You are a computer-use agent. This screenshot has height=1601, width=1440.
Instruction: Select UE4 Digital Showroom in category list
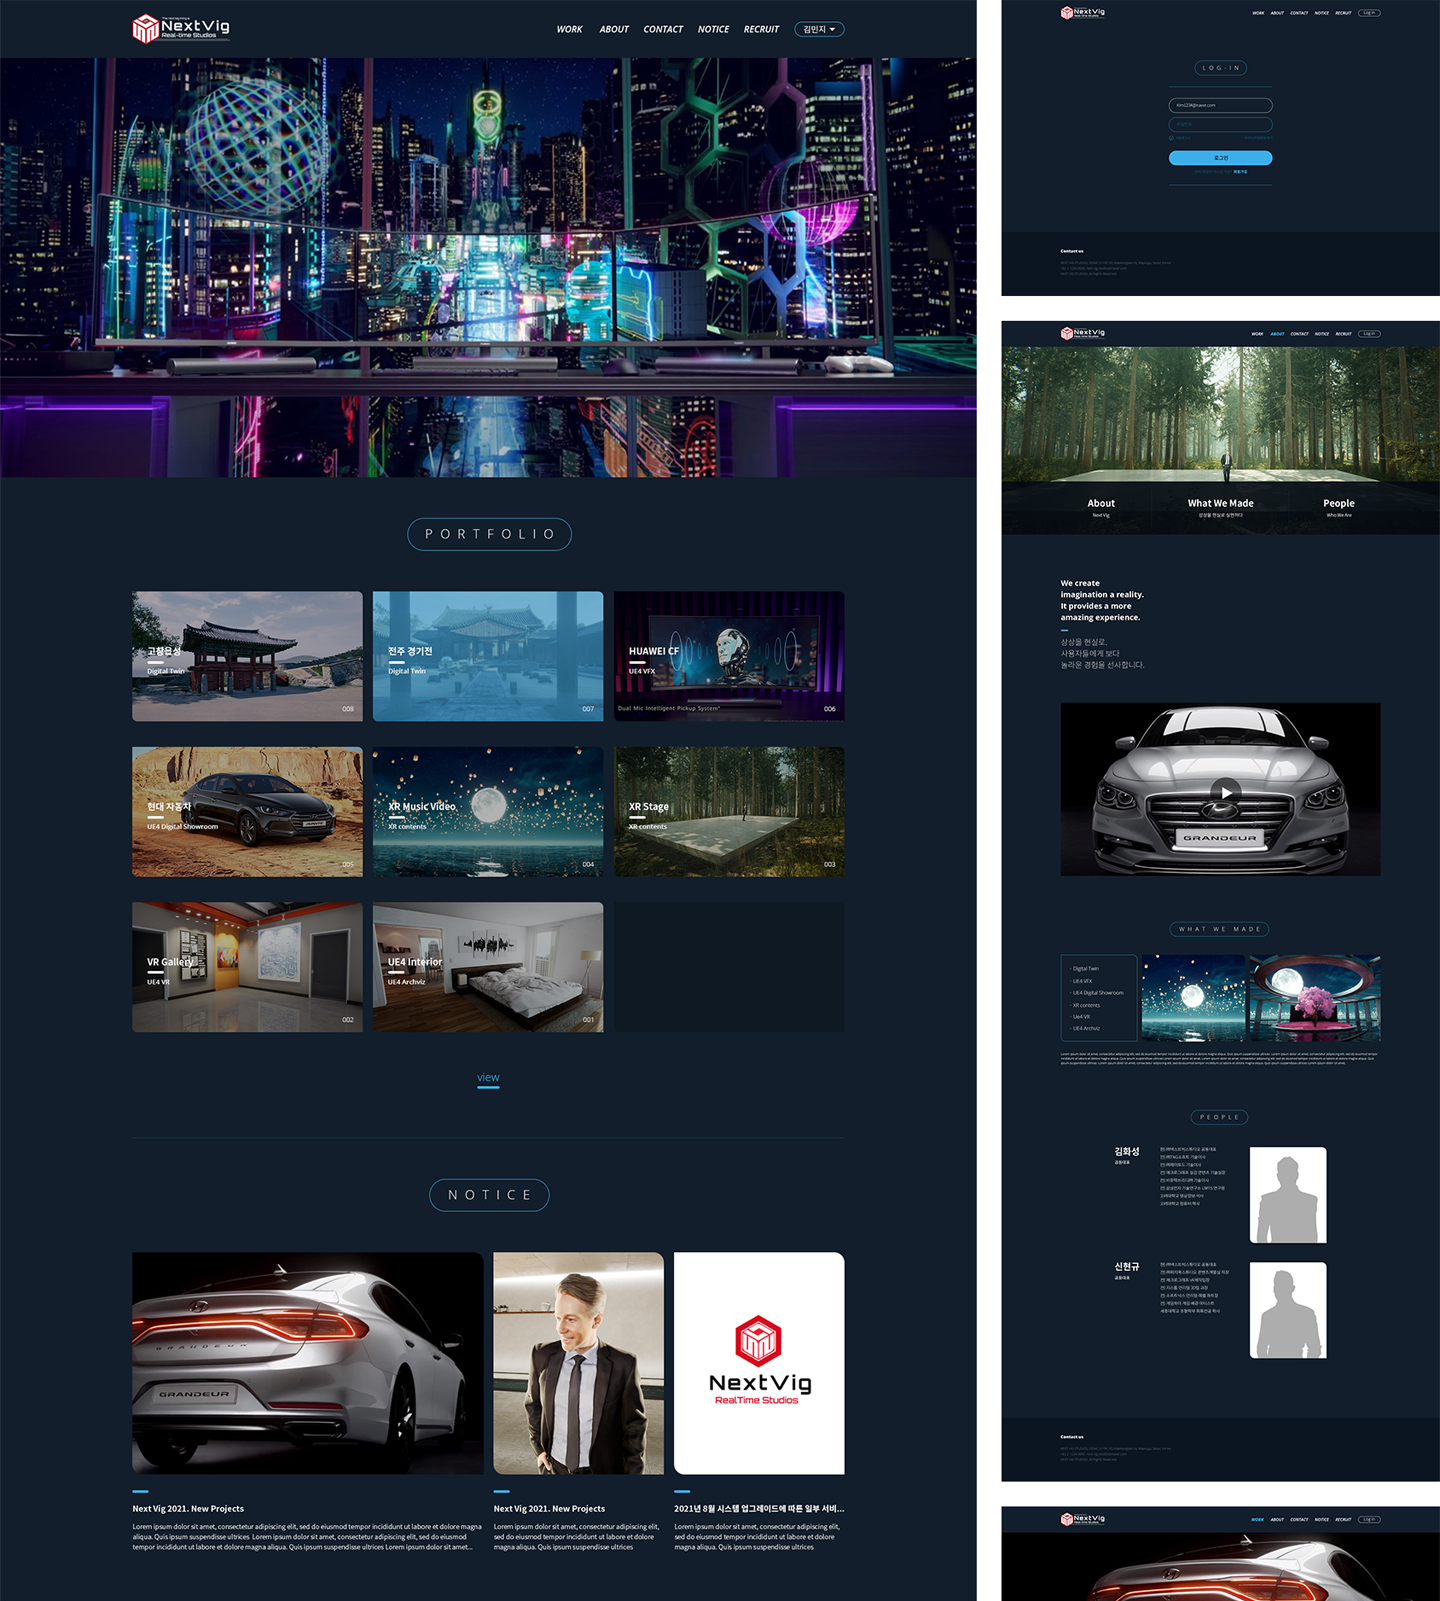[1098, 993]
